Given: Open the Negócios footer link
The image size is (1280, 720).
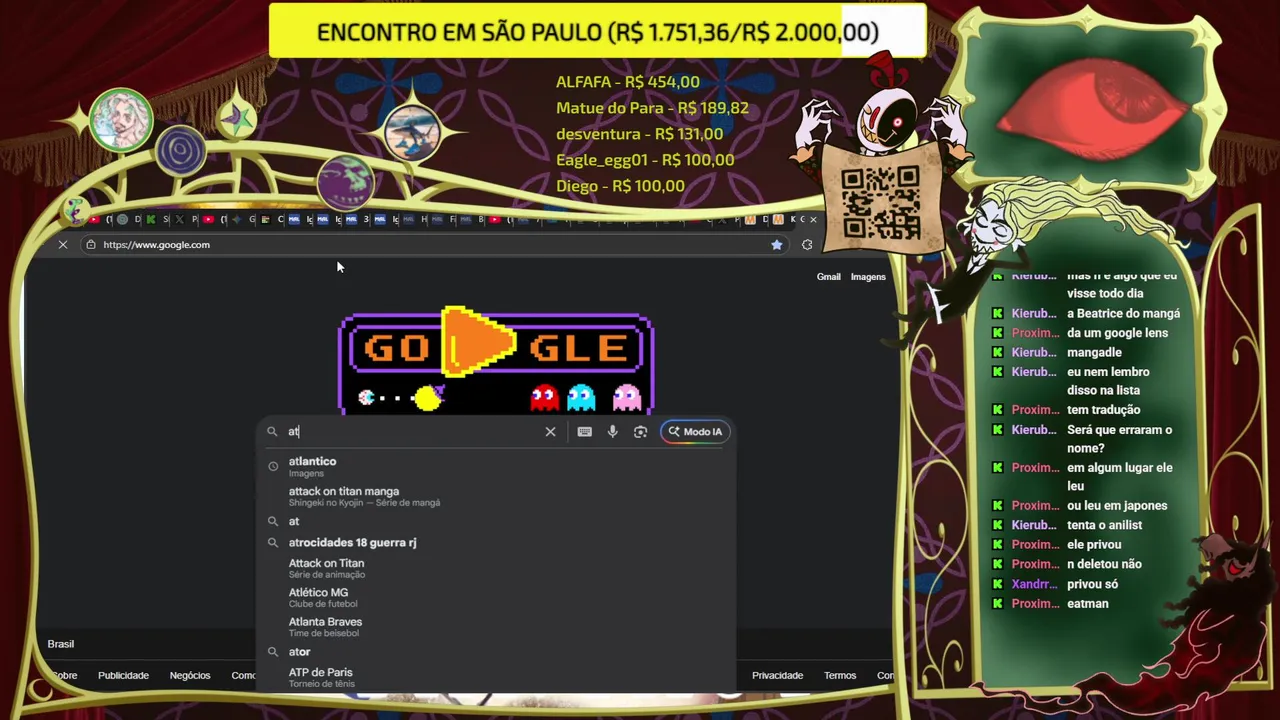Looking at the screenshot, I should point(190,676).
